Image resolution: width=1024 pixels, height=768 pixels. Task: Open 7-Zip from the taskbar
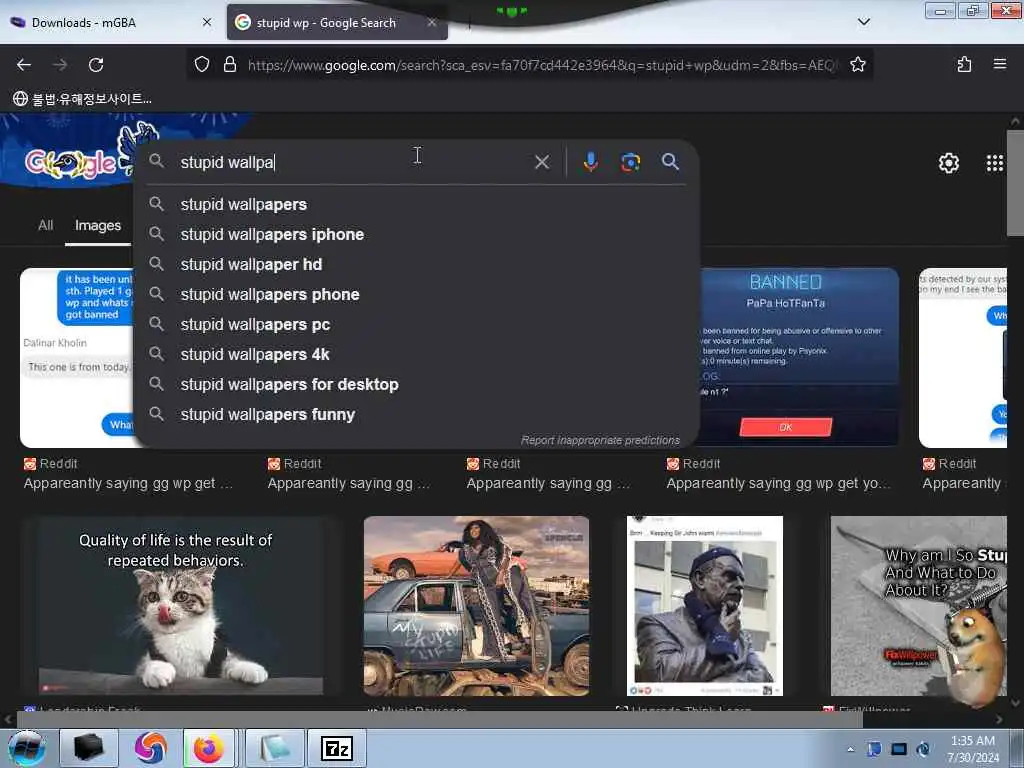click(337, 748)
